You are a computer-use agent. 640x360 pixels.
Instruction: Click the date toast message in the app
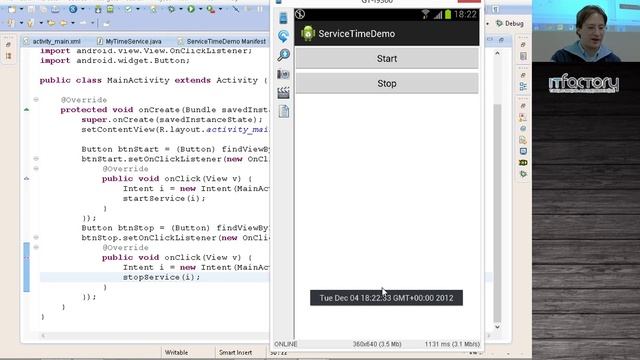pos(387,298)
